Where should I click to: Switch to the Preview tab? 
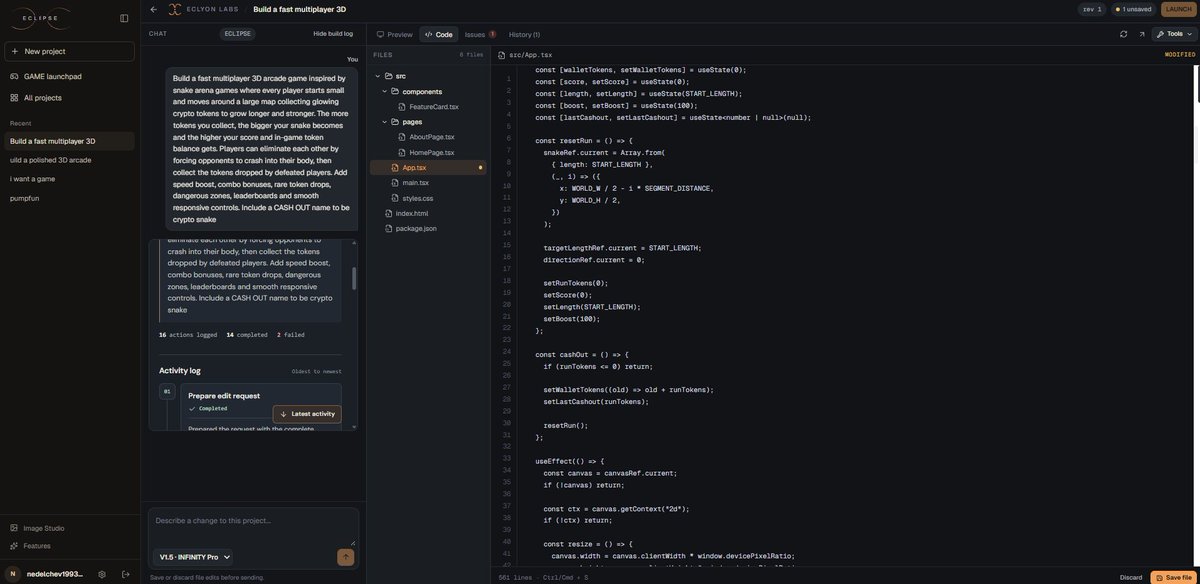pyautogui.click(x=394, y=34)
